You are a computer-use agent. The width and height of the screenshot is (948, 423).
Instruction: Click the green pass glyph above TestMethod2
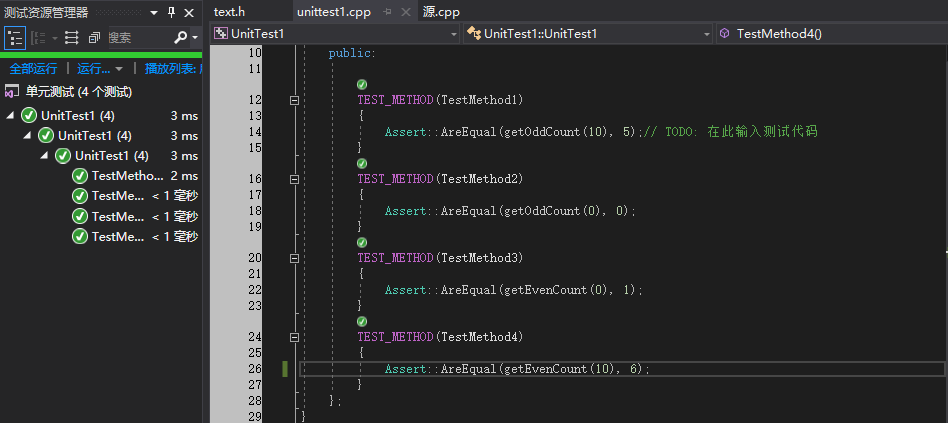click(362, 164)
